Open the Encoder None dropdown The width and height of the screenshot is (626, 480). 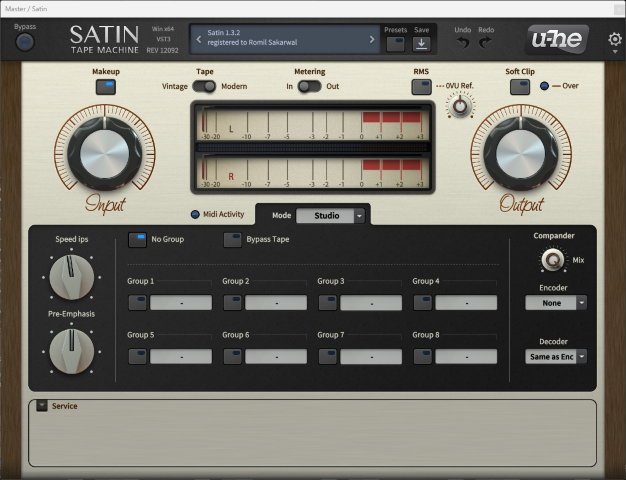click(x=556, y=303)
